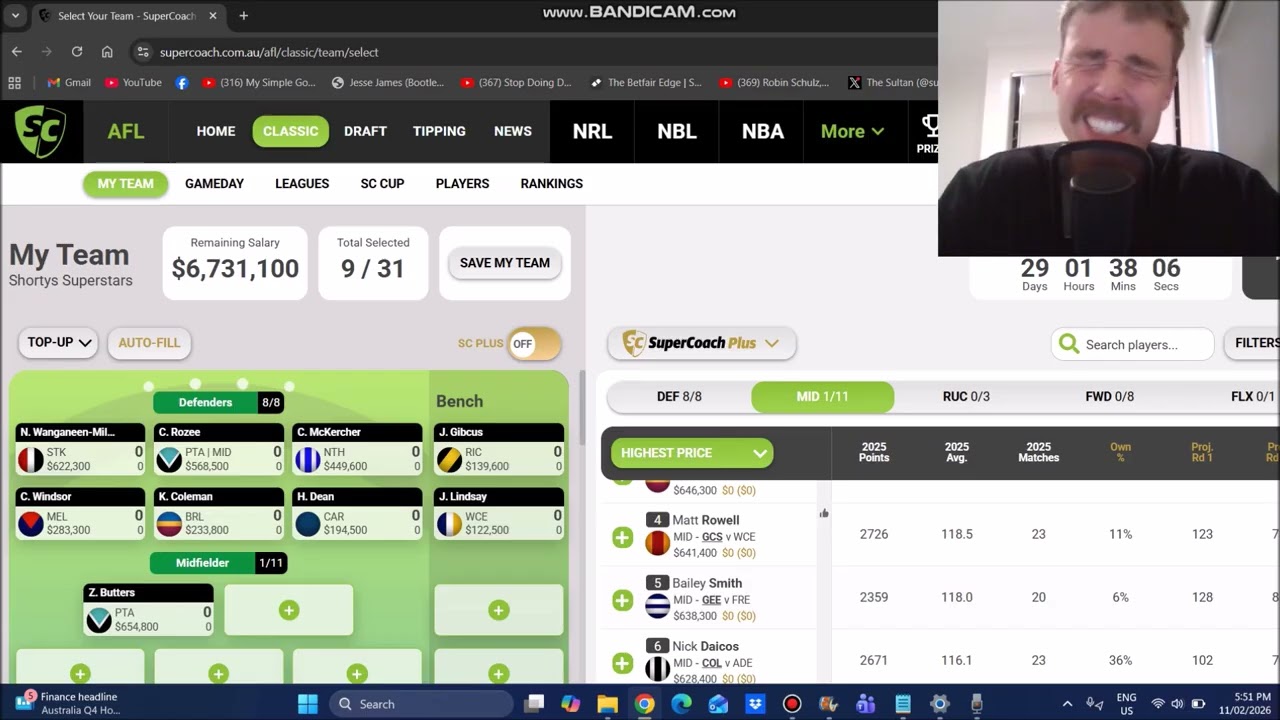Open Dropbox from the taskbar
This screenshot has height=720, width=1280.
pyautogui.click(x=755, y=704)
